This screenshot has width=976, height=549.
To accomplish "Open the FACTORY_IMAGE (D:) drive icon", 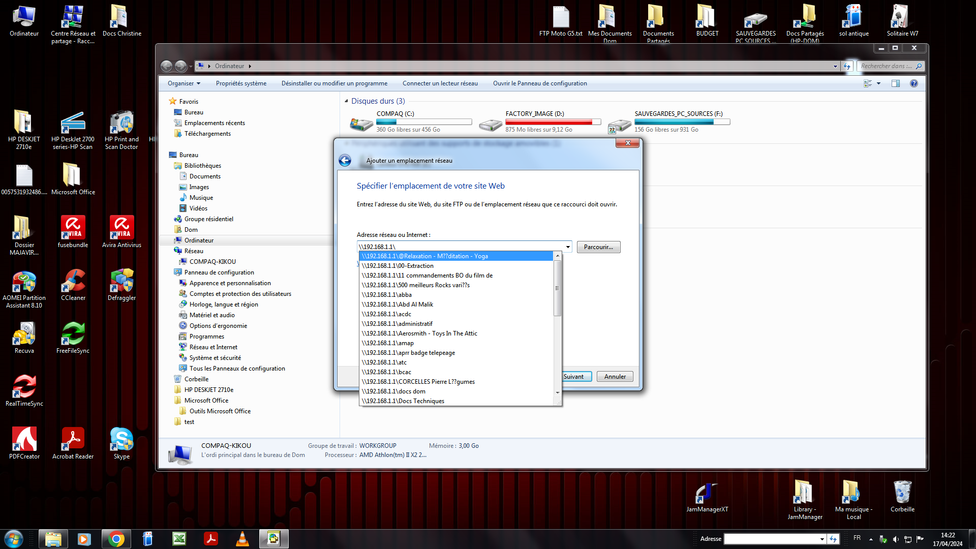I will pyautogui.click(x=490, y=124).
